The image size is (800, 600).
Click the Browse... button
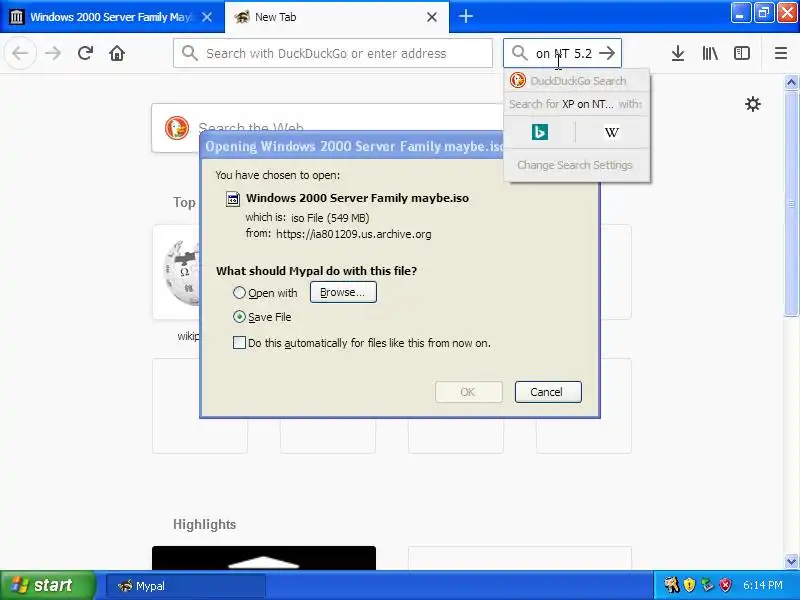click(343, 292)
